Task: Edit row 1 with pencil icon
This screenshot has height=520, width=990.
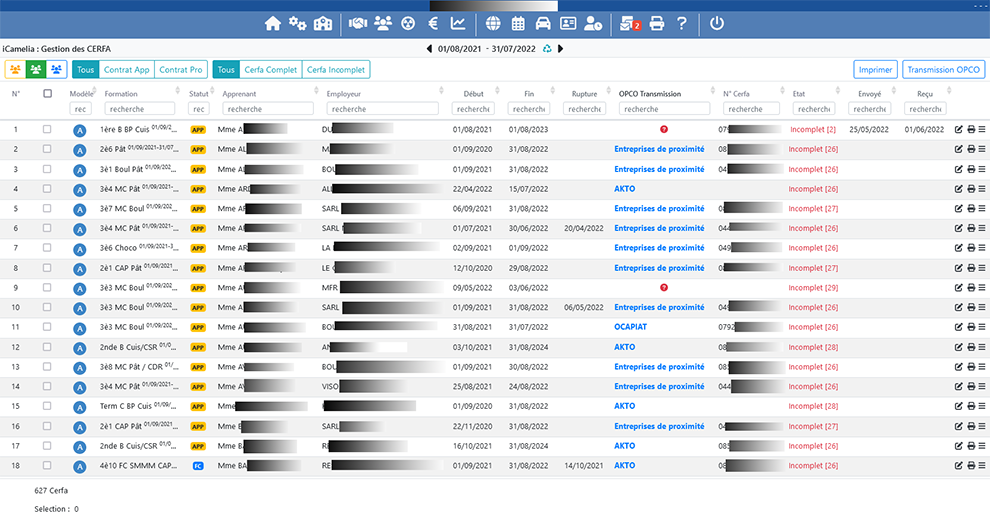Action: (x=958, y=129)
